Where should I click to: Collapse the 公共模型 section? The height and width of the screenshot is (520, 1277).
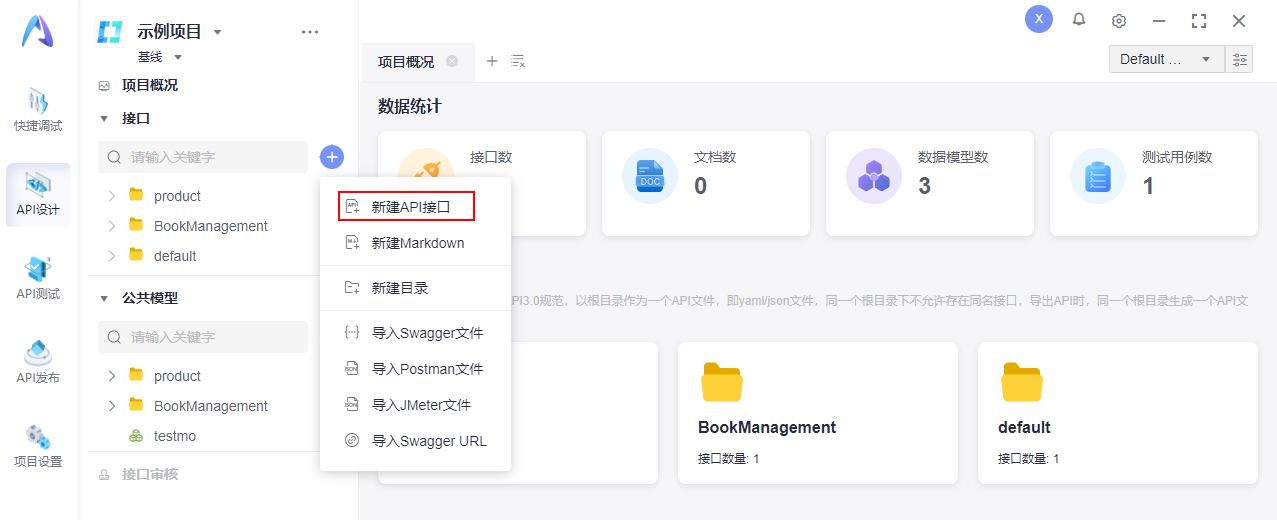tap(104, 298)
